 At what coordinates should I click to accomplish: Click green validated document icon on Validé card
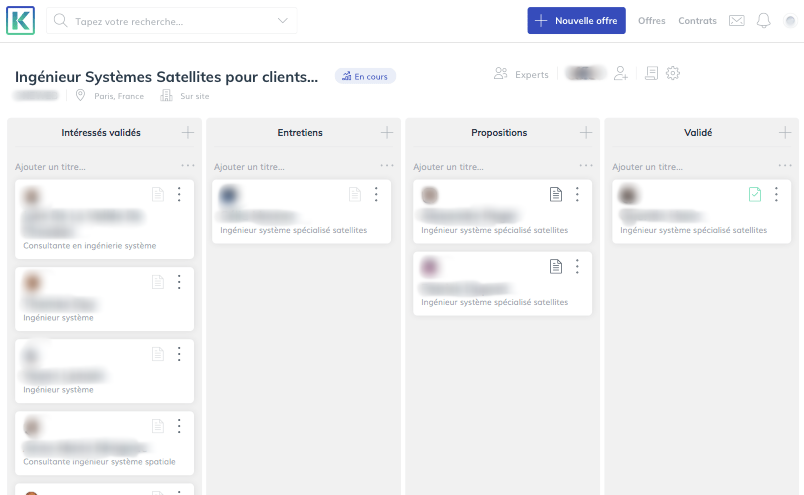[x=755, y=194]
